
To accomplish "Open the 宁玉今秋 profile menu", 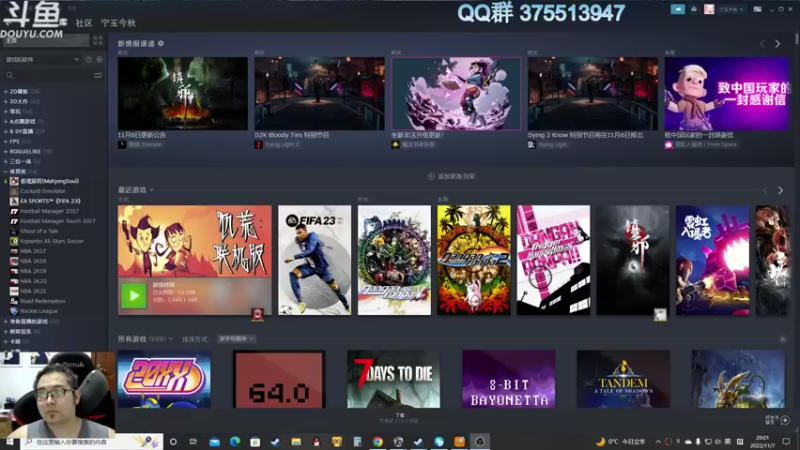I will coord(118,23).
